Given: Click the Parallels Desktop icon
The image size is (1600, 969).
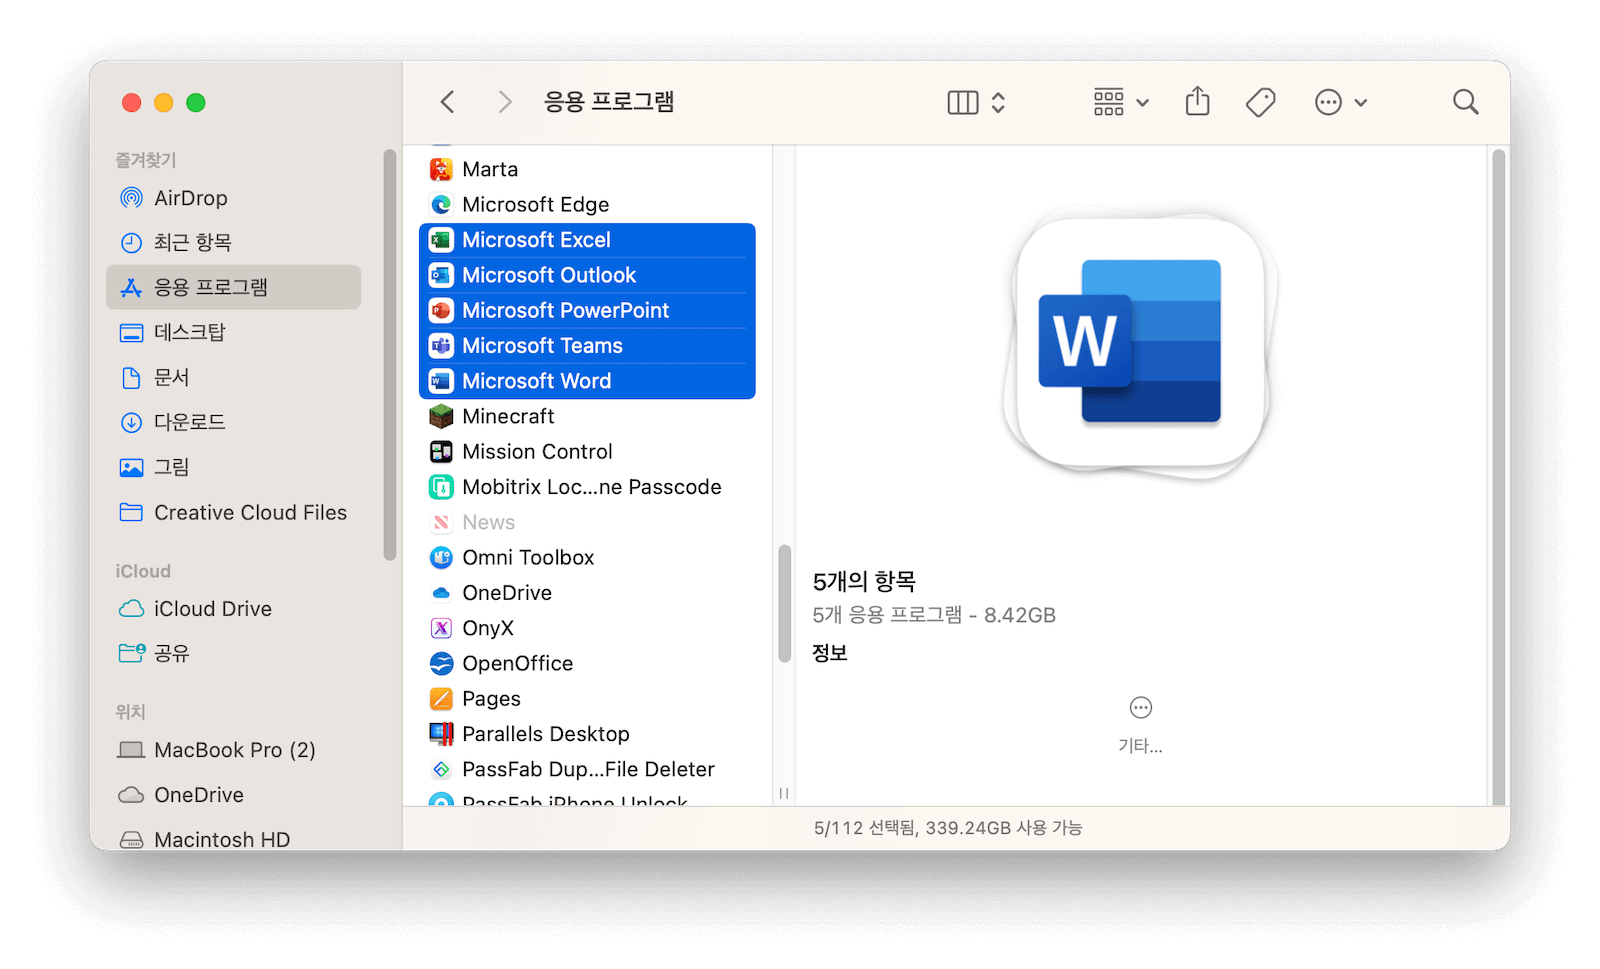Looking at the screenshot, I should point(441,734).
